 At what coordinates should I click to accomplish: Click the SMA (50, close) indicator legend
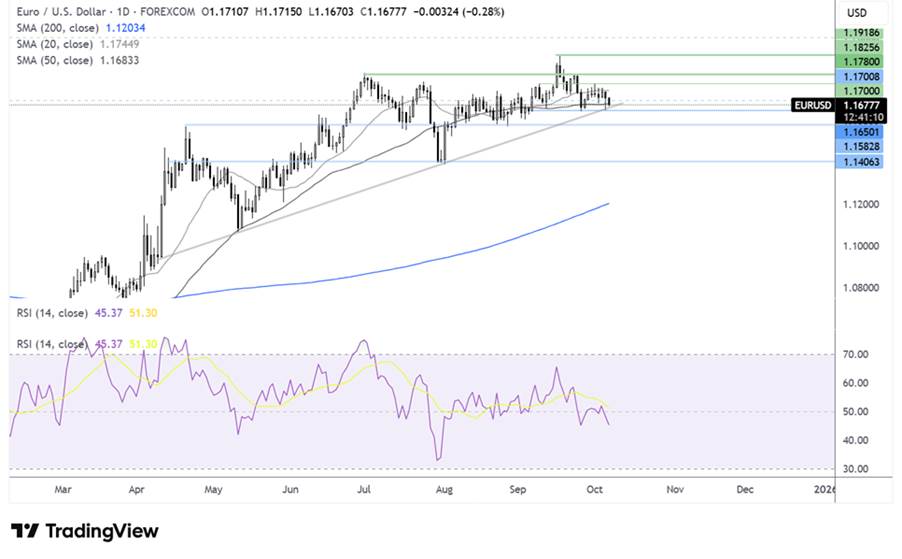(53, 61)
